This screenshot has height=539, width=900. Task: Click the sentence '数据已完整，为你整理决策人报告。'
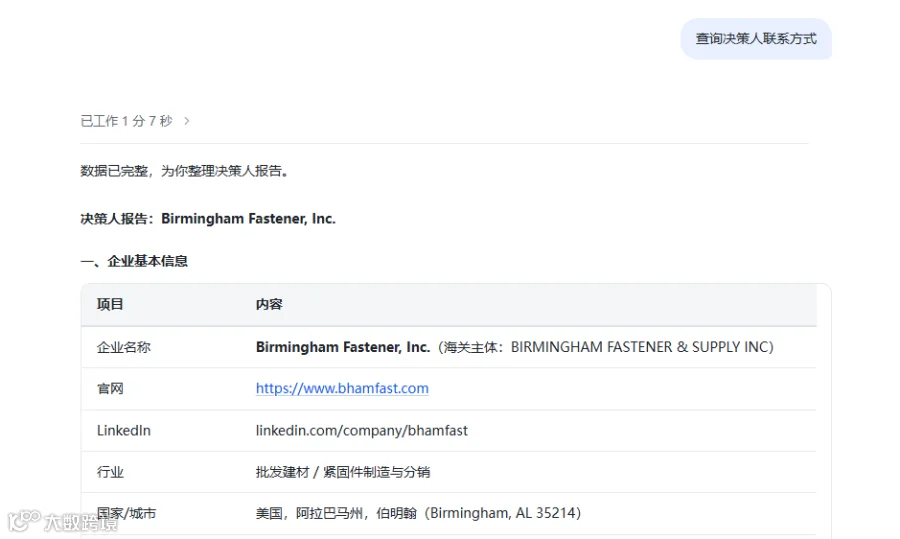click(184, 171)
